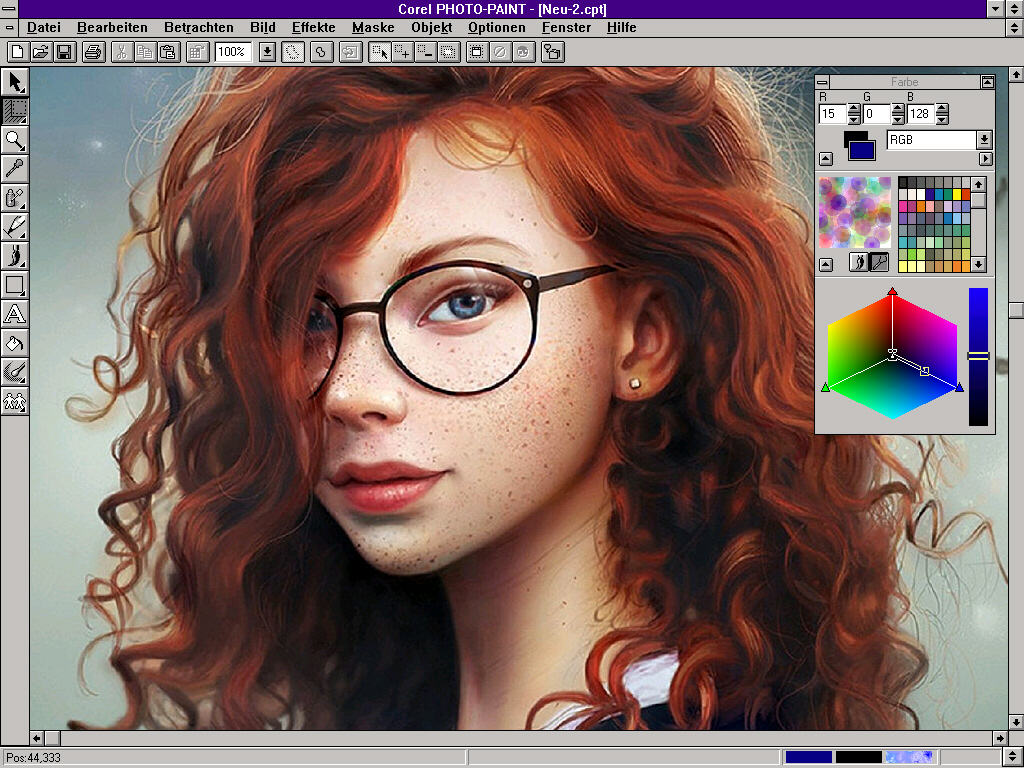This screenshot has height=768, width=1024.
Task: Click the vertical scrollbar down arrow
Action: point(1016,722)
